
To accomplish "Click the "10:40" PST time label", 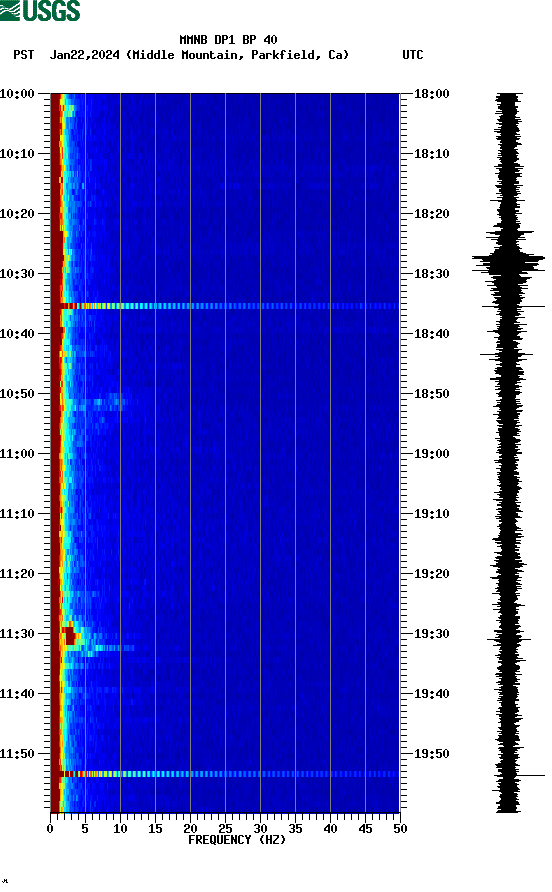I will (x=17, y=334).
